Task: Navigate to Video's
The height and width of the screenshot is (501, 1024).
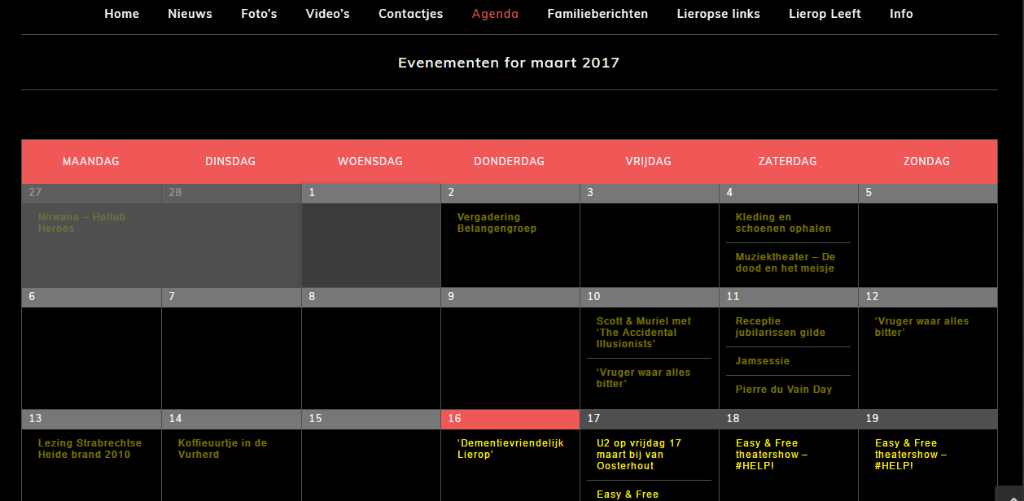Action: coord(328,14)
